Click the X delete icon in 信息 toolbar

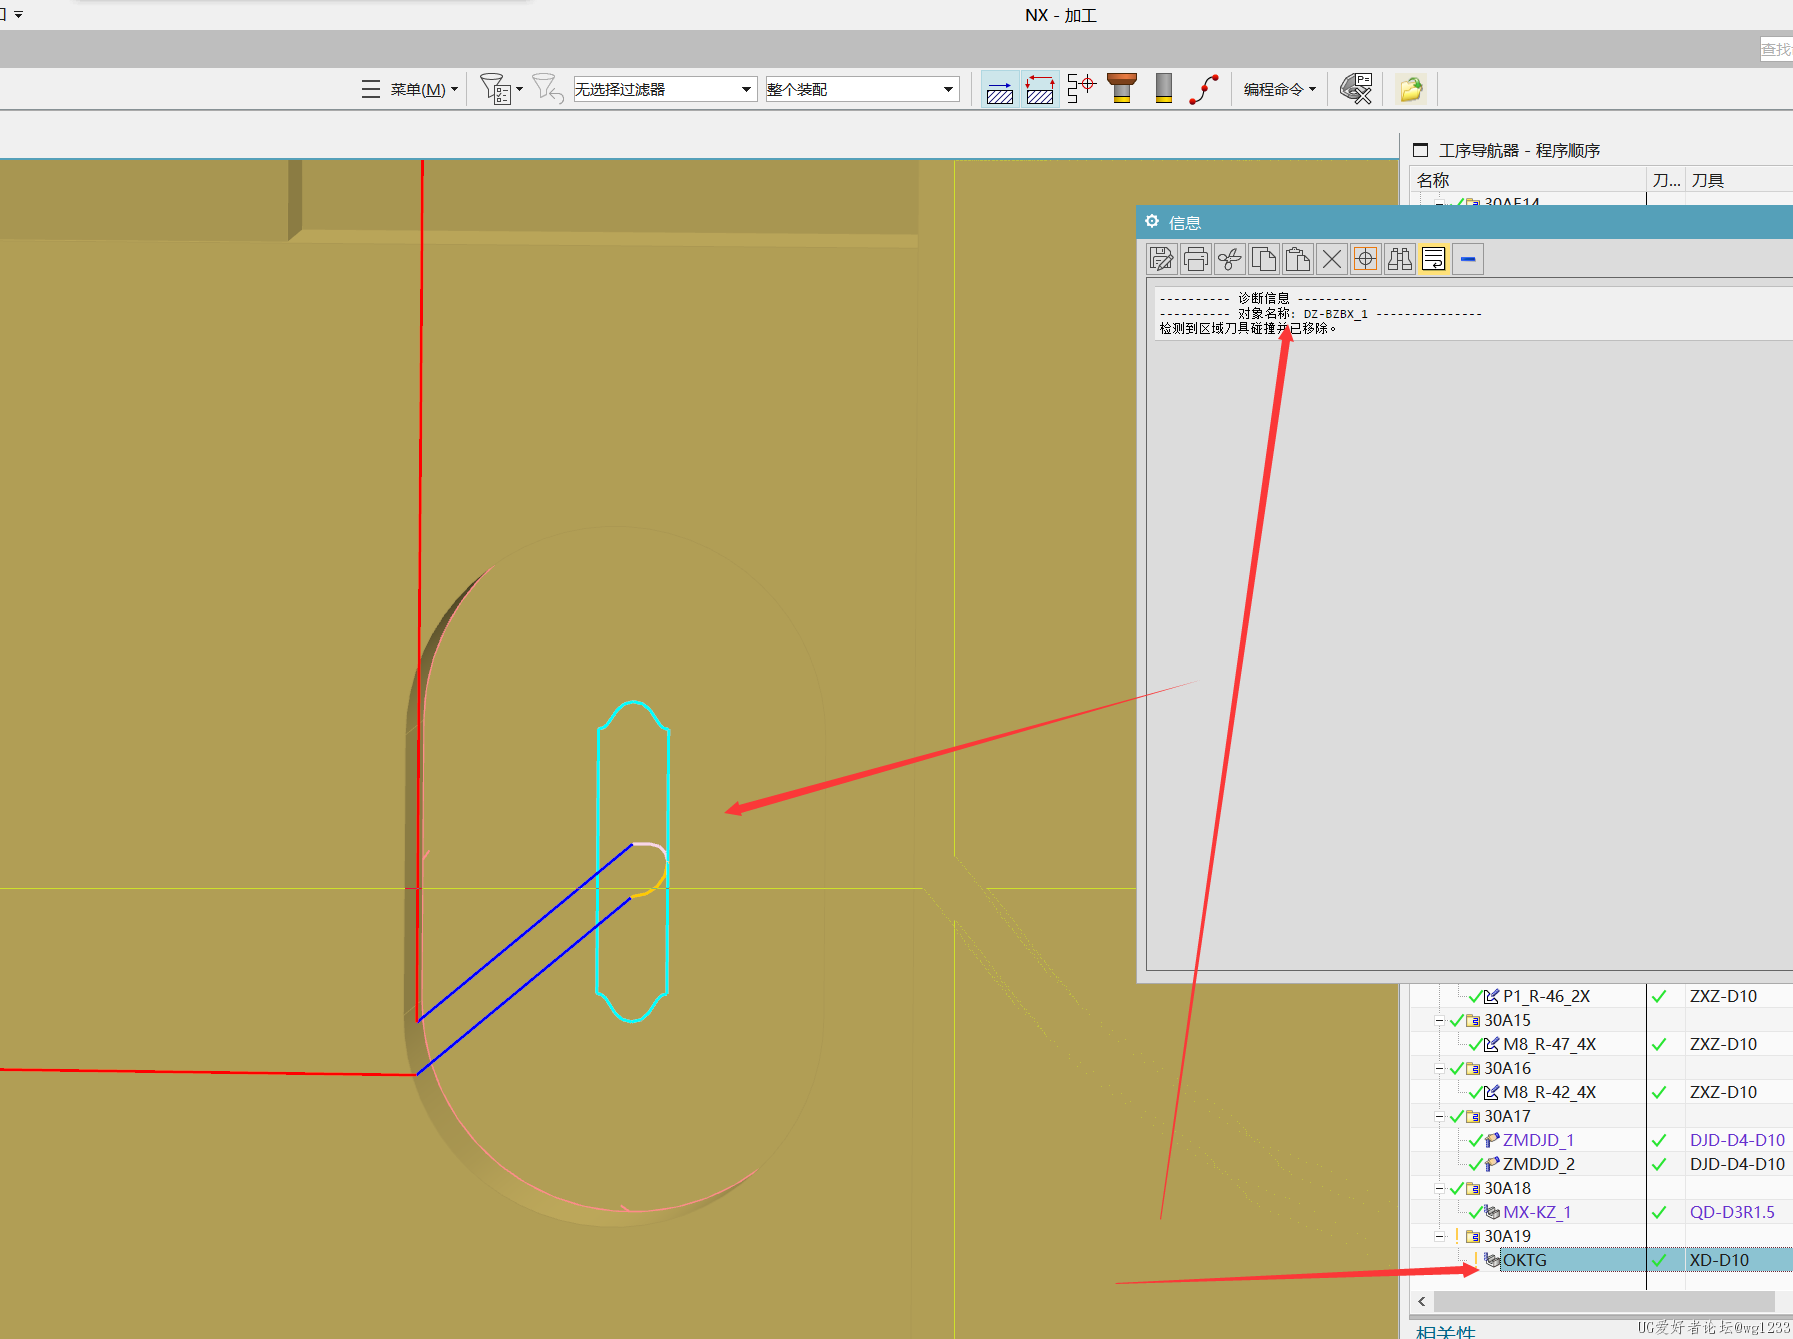(x=1332, y=260)
